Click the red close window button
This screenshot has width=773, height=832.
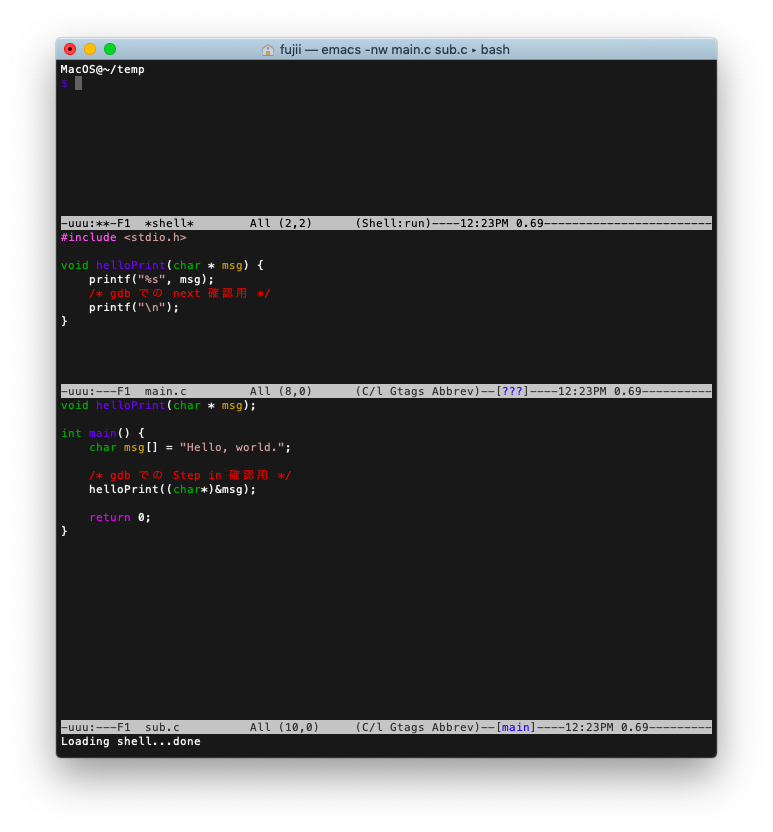70,49
